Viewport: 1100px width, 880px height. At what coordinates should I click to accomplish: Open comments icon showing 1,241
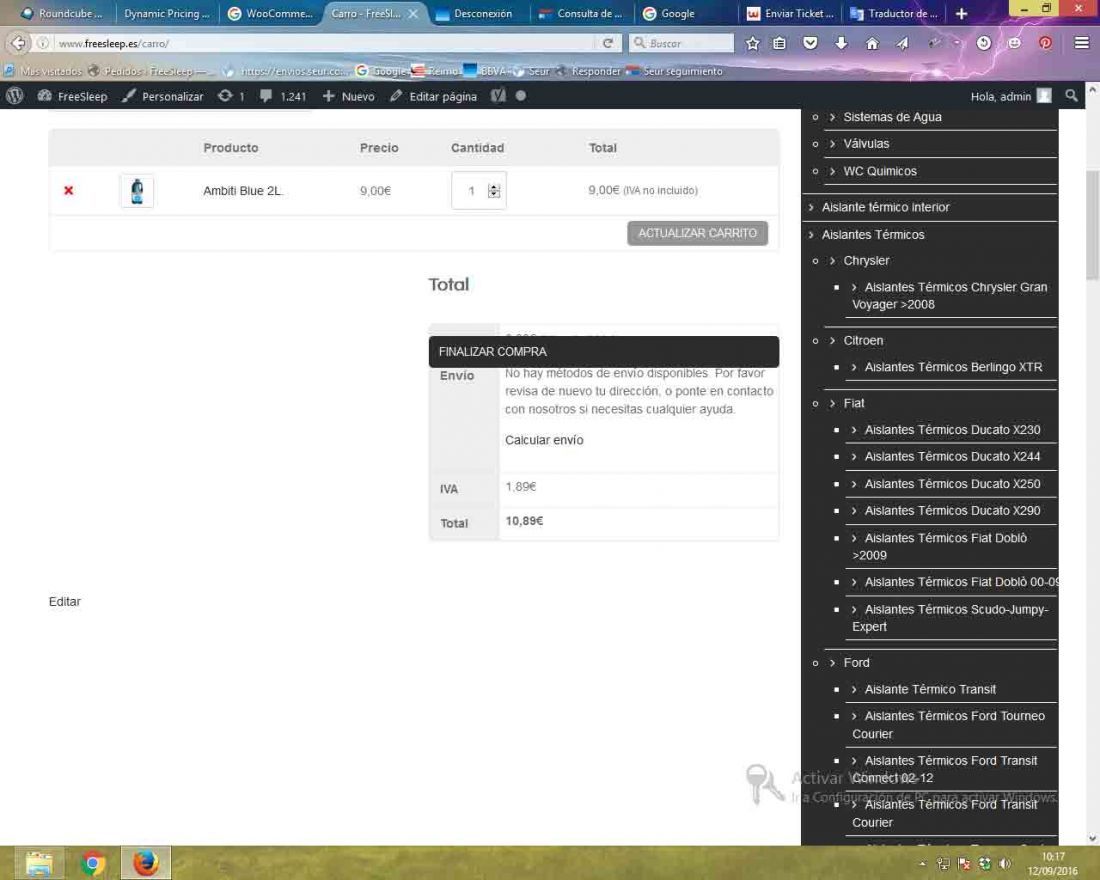click(283, 96)
